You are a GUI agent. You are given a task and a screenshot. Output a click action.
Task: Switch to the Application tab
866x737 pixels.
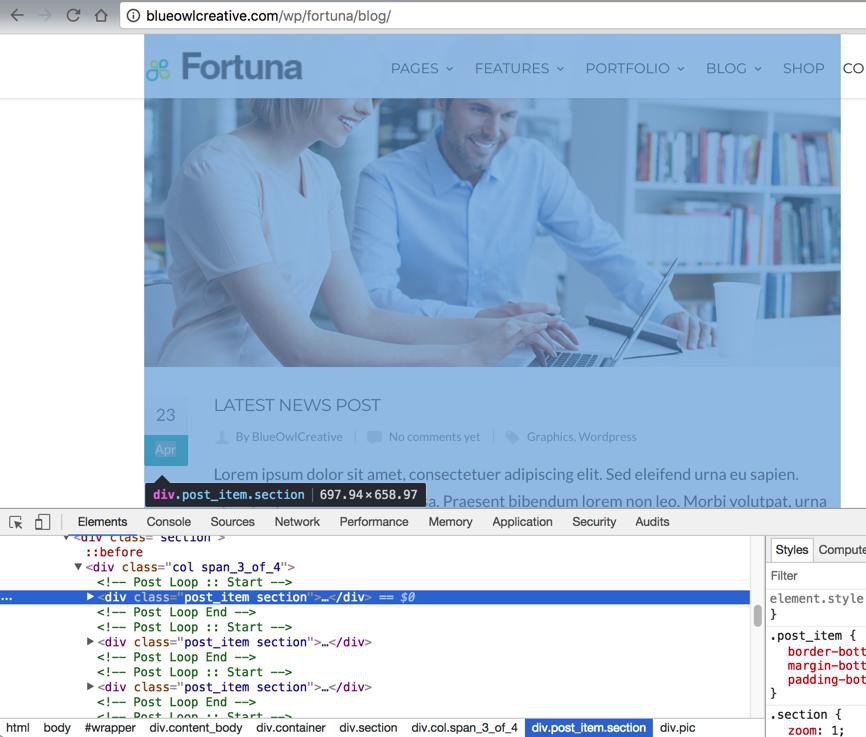(x=522, y=522)
